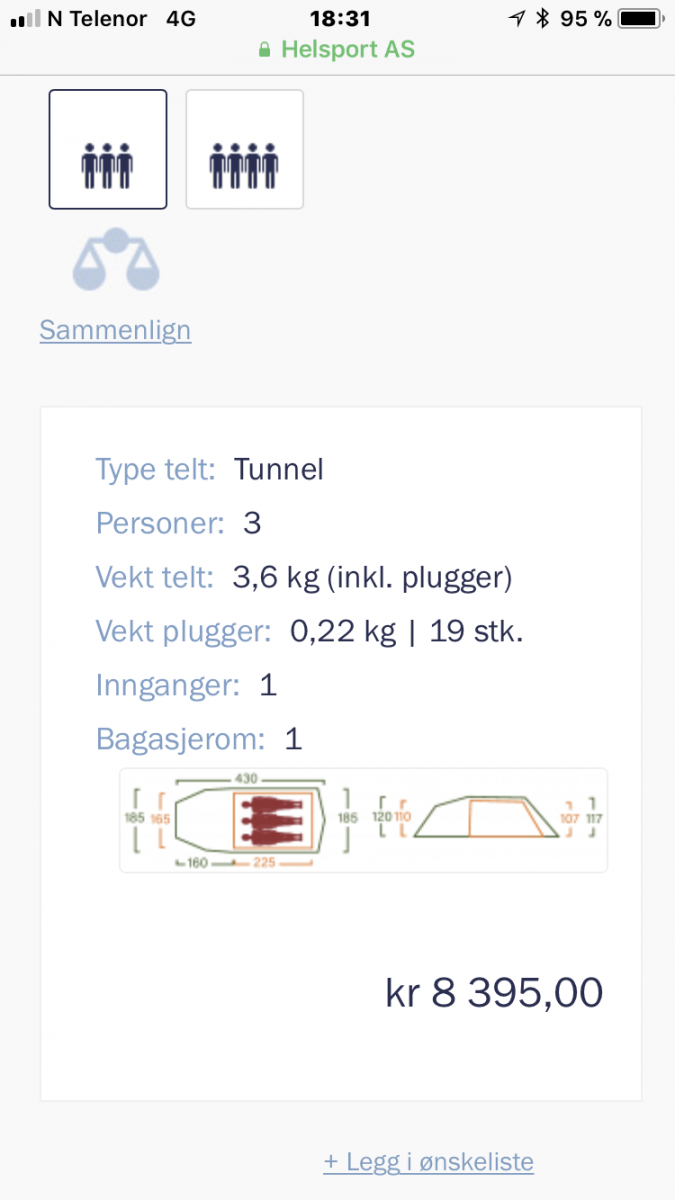
Task: Tap the battery icon in status bar
Action: tap(636, 18)
